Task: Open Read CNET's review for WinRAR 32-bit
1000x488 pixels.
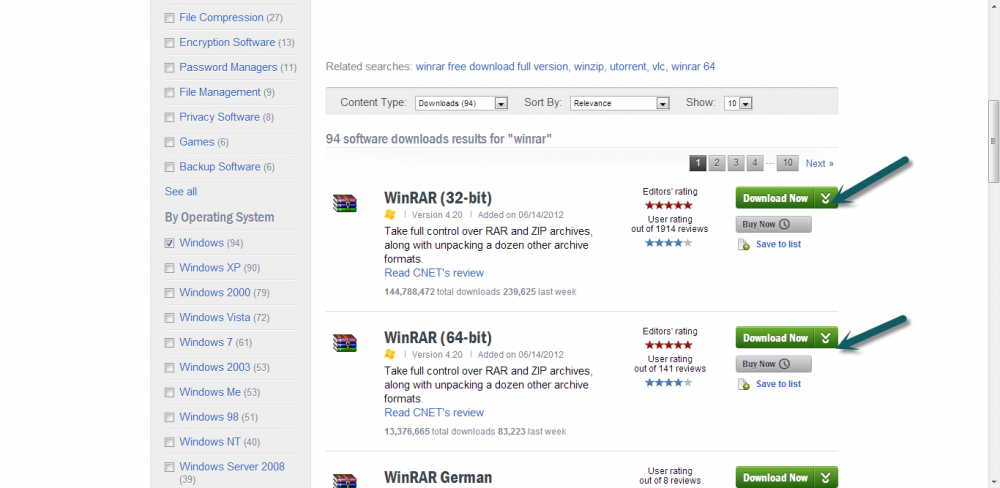Action: point(434,273)
